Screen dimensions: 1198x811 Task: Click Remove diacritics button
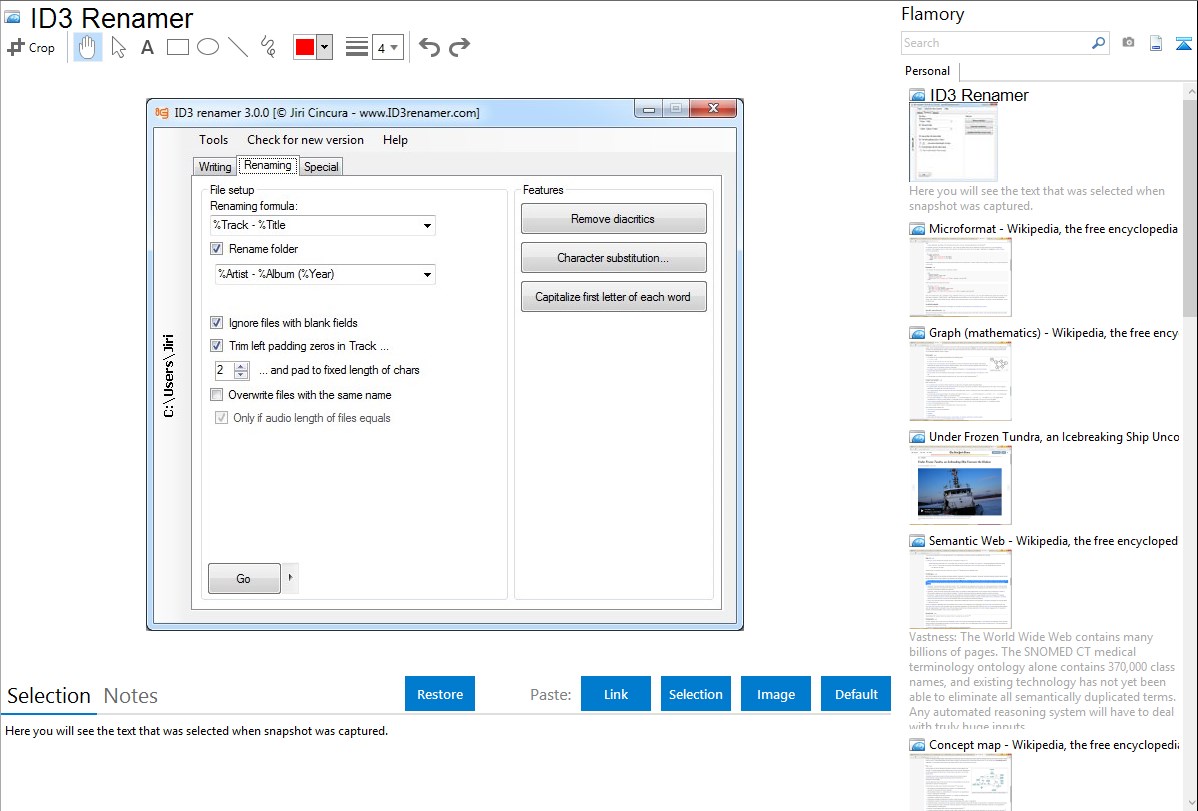614,219
